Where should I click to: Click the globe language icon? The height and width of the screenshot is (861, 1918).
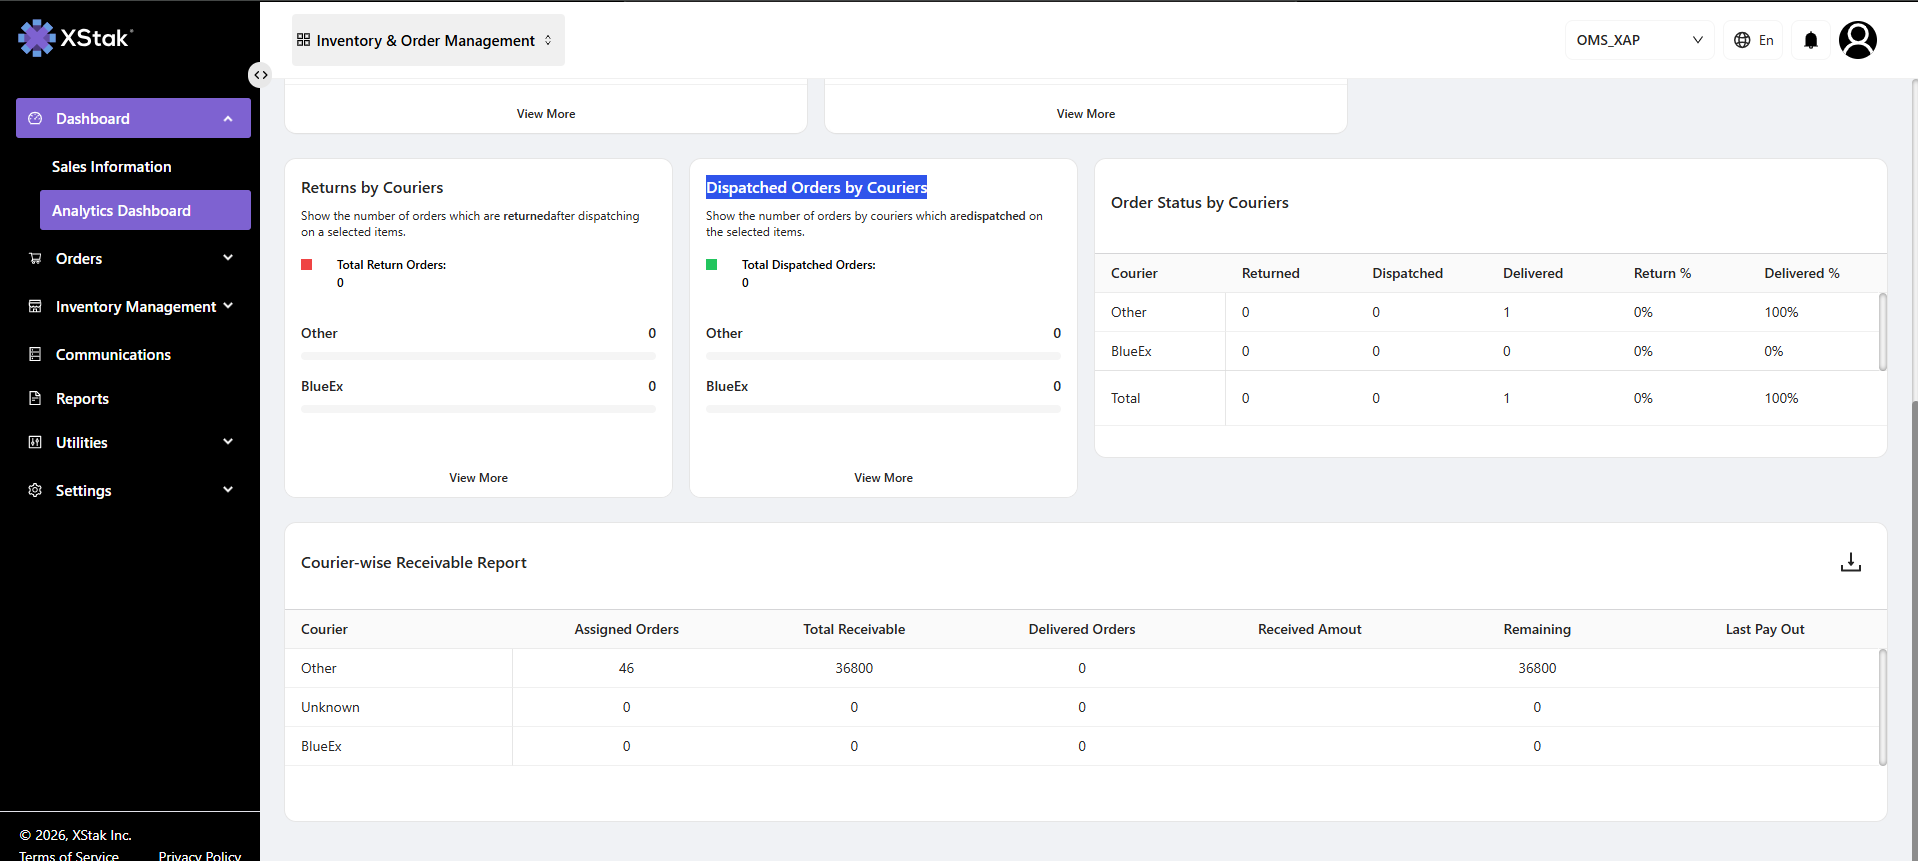click(x=1742, y=40)
